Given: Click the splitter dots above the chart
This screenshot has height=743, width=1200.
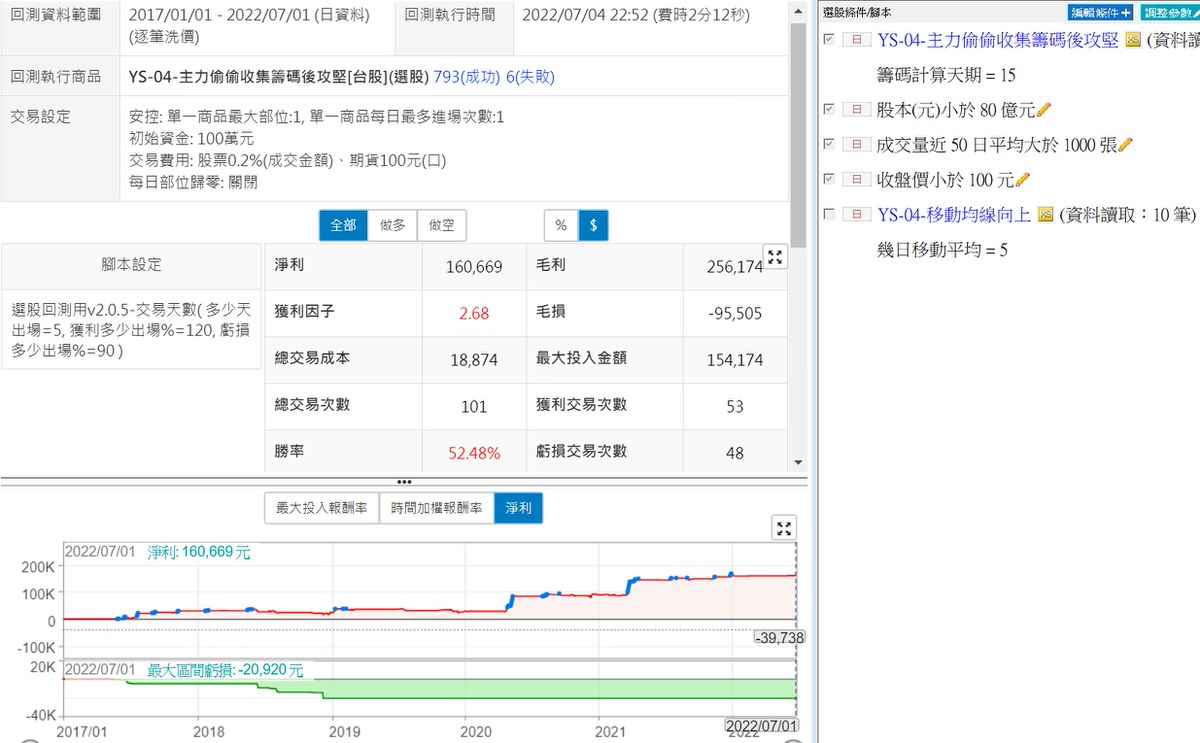Looking at the screenshot, I should point(404,481).
